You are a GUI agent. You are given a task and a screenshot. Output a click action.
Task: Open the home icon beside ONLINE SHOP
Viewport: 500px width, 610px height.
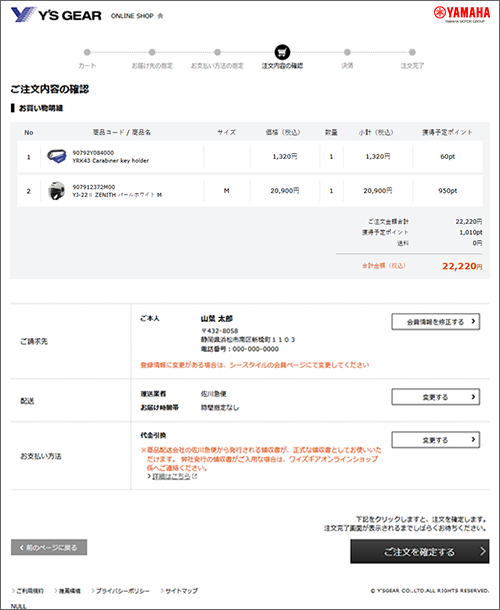(160, 16)
